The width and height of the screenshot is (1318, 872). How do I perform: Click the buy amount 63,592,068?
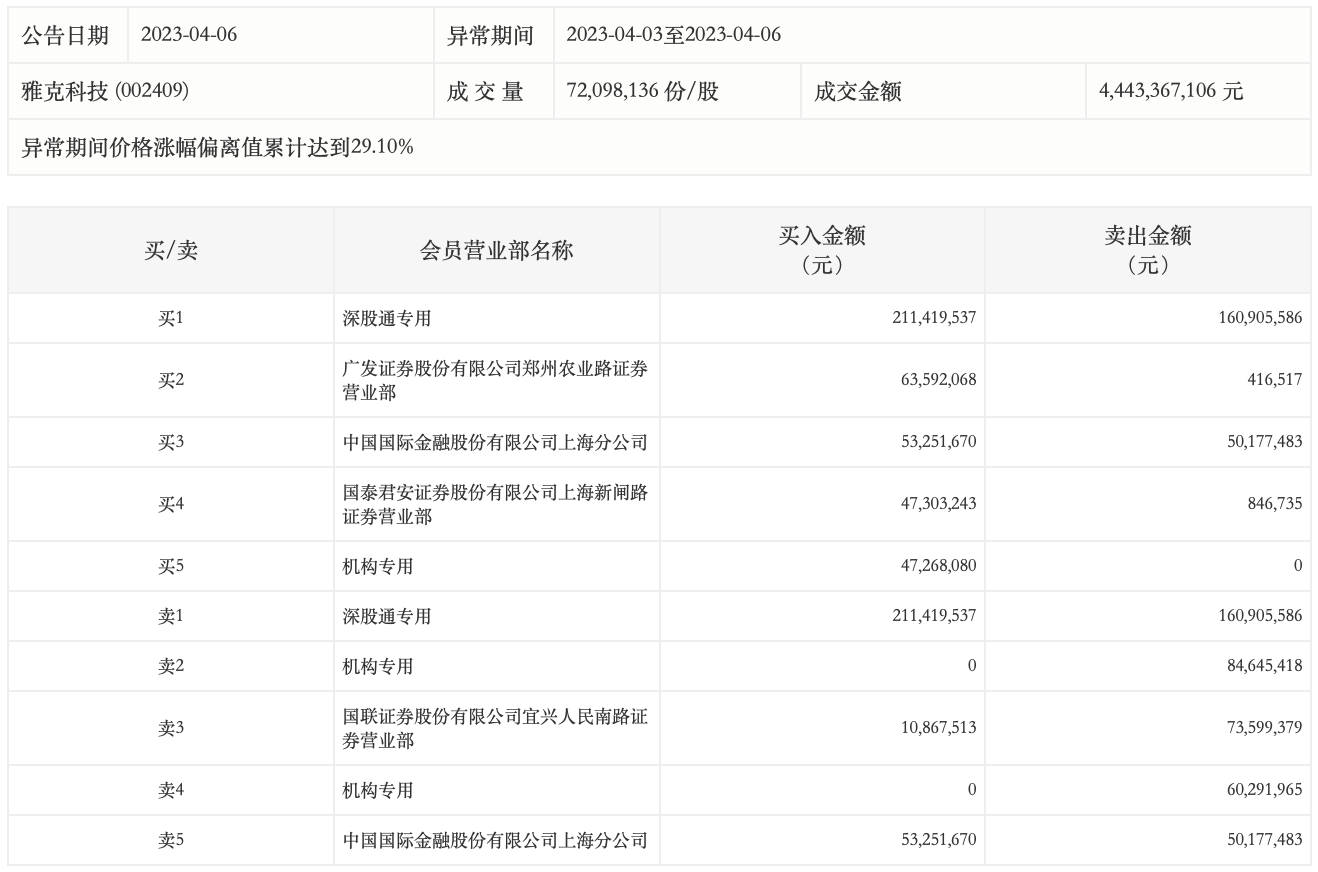pyautogui.click(x=938, y=380)
